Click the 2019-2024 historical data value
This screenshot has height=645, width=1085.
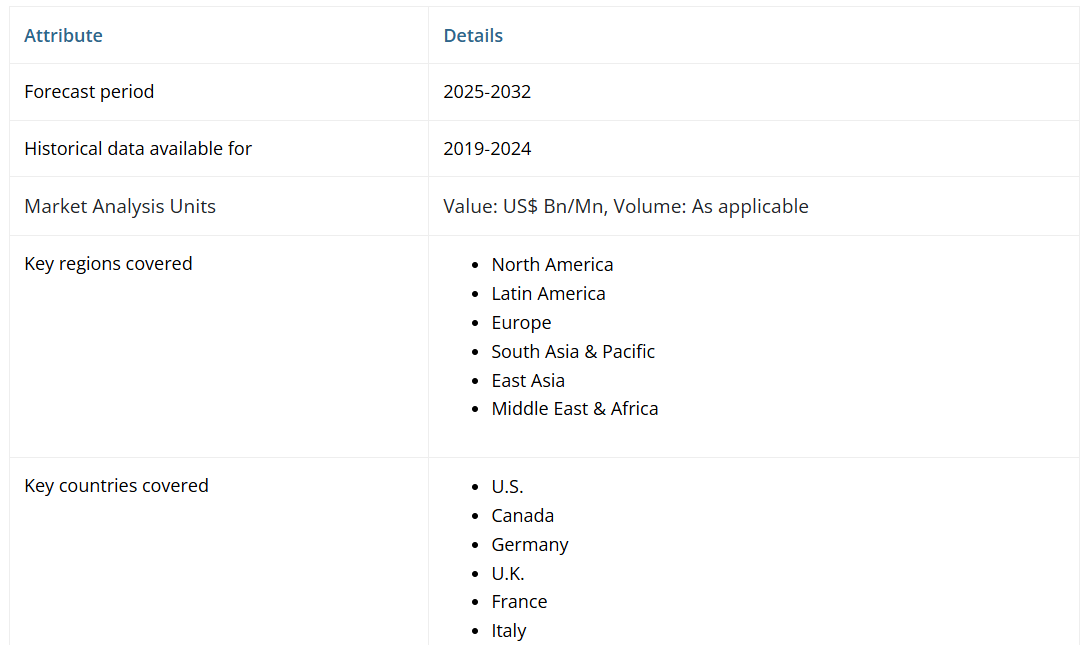487,149
